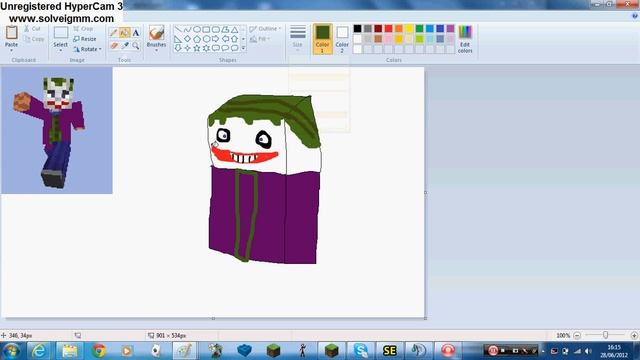Open Internet Explorer from taskbar
The image size is (640, 360).
(x=39, y=351)
